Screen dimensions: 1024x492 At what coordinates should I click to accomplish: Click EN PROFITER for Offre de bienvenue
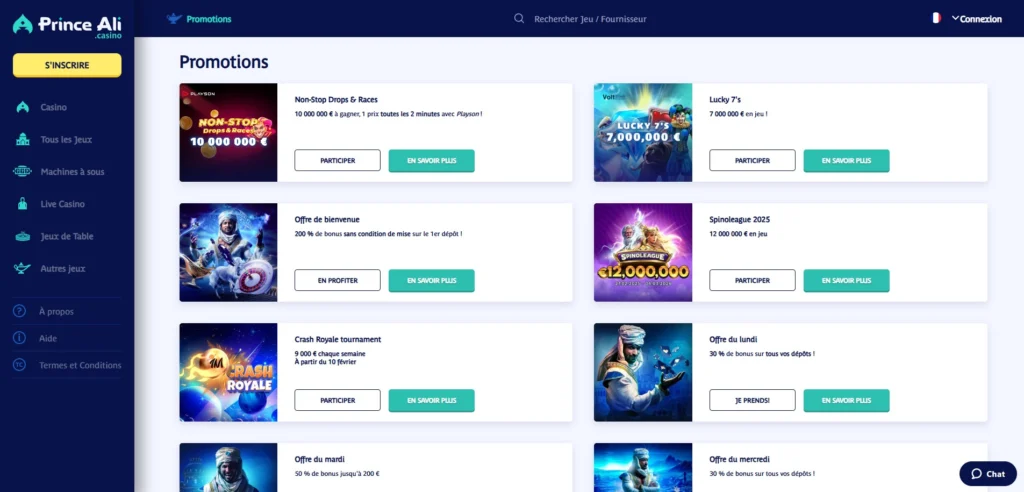tap(337, 280)
